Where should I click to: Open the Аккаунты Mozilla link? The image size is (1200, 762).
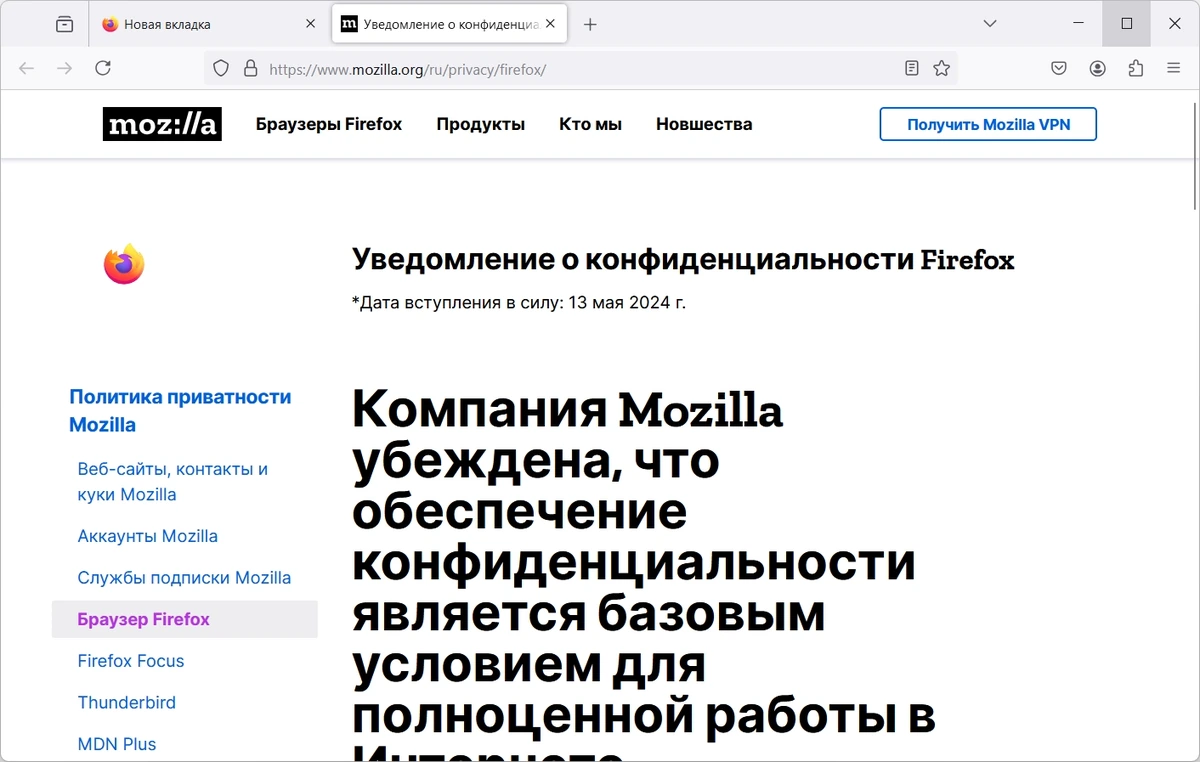click(x=148, y=536)
